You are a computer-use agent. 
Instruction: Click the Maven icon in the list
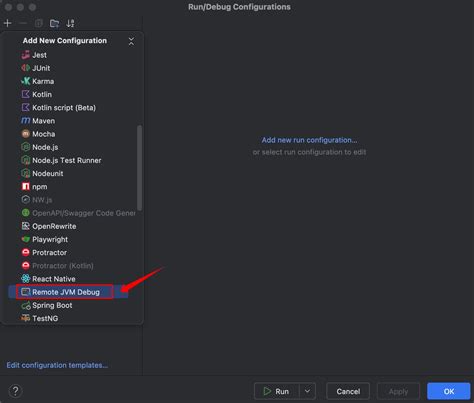(26, 121)
